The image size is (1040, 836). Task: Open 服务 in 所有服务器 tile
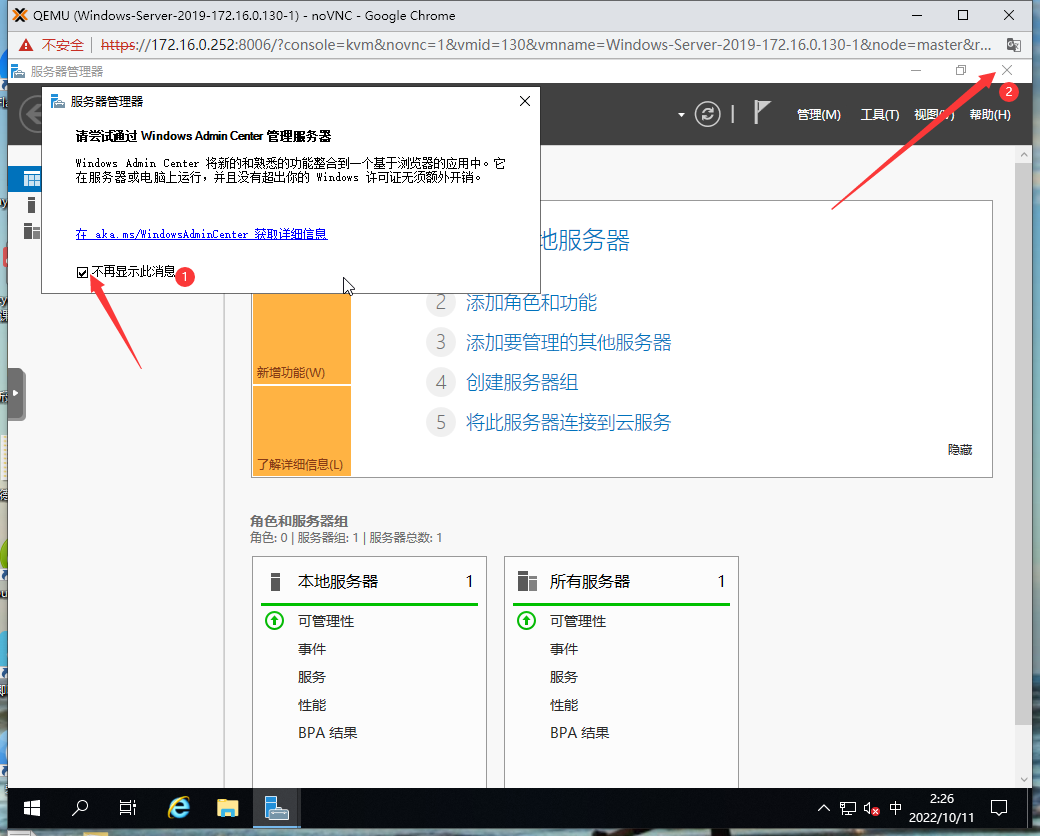click(x=564, y=677)
